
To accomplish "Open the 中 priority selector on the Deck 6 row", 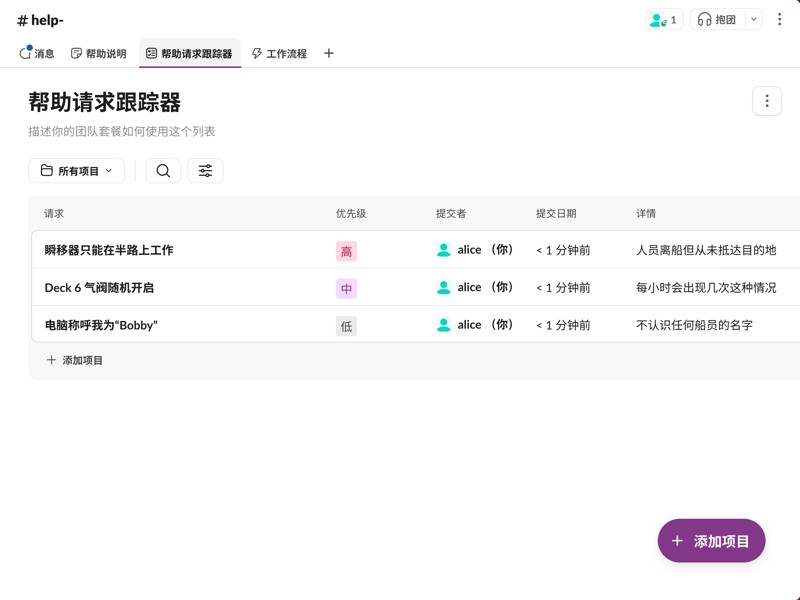I will click(345, 287).
